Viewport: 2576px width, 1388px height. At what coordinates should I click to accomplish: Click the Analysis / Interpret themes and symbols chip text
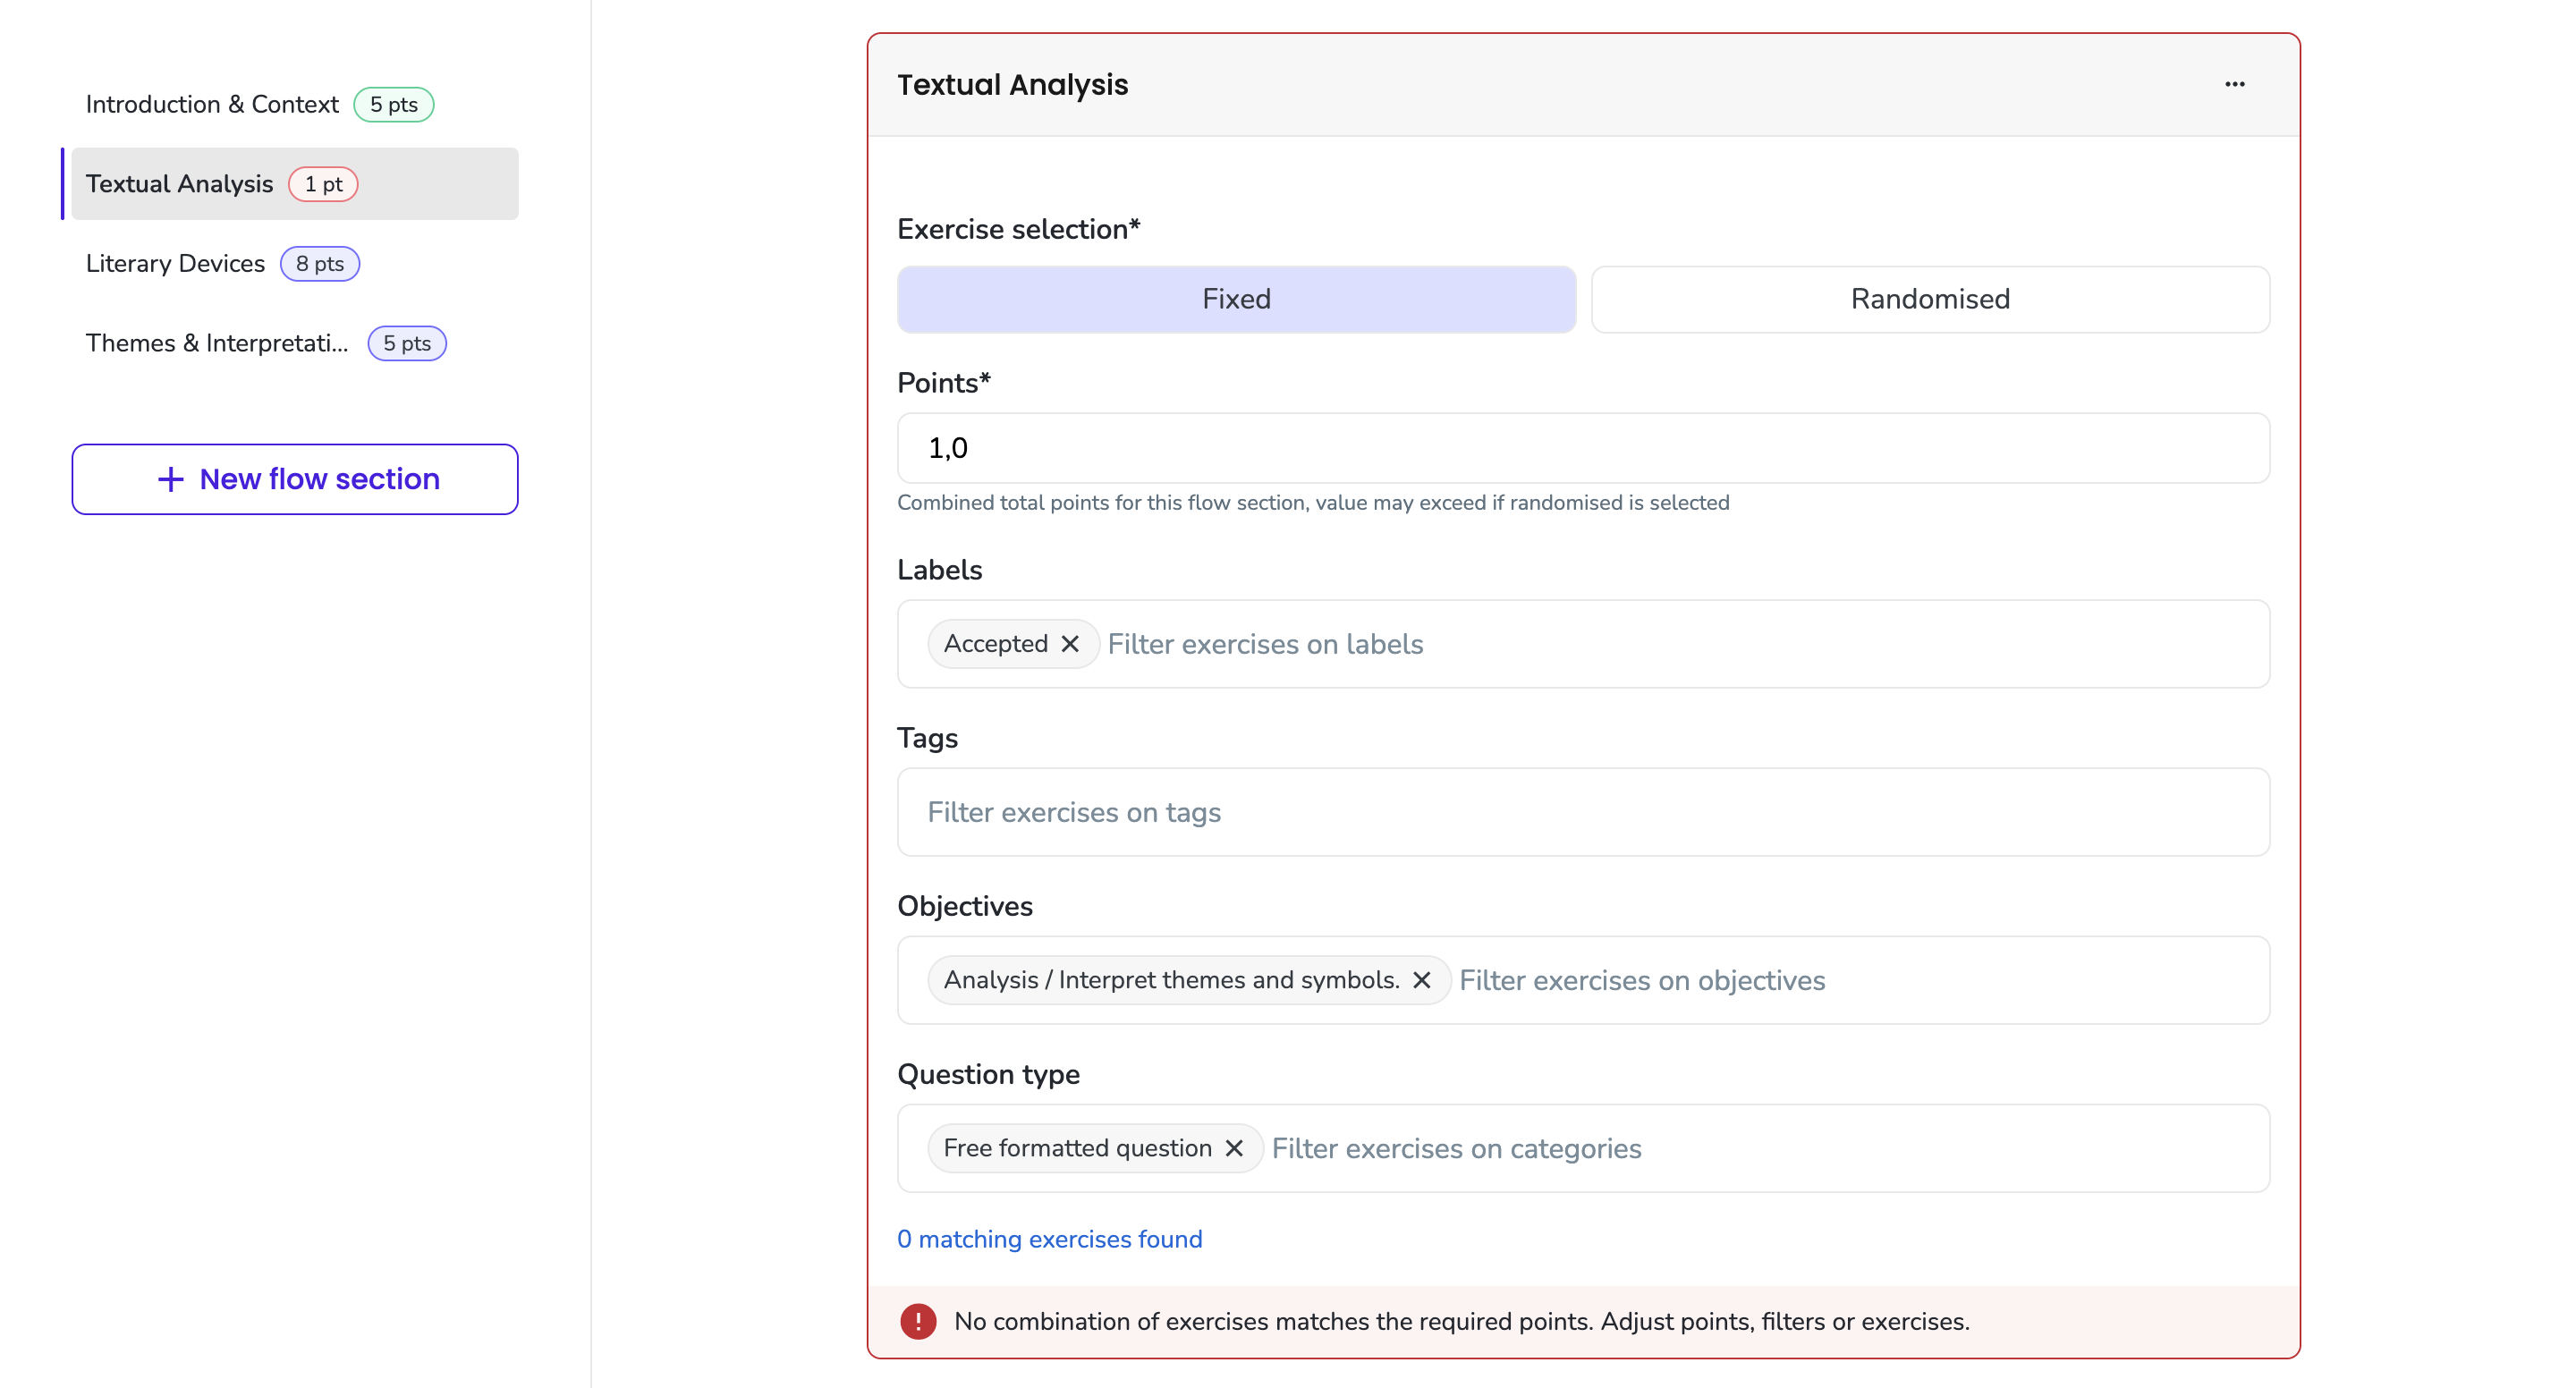click(1171, 980)
